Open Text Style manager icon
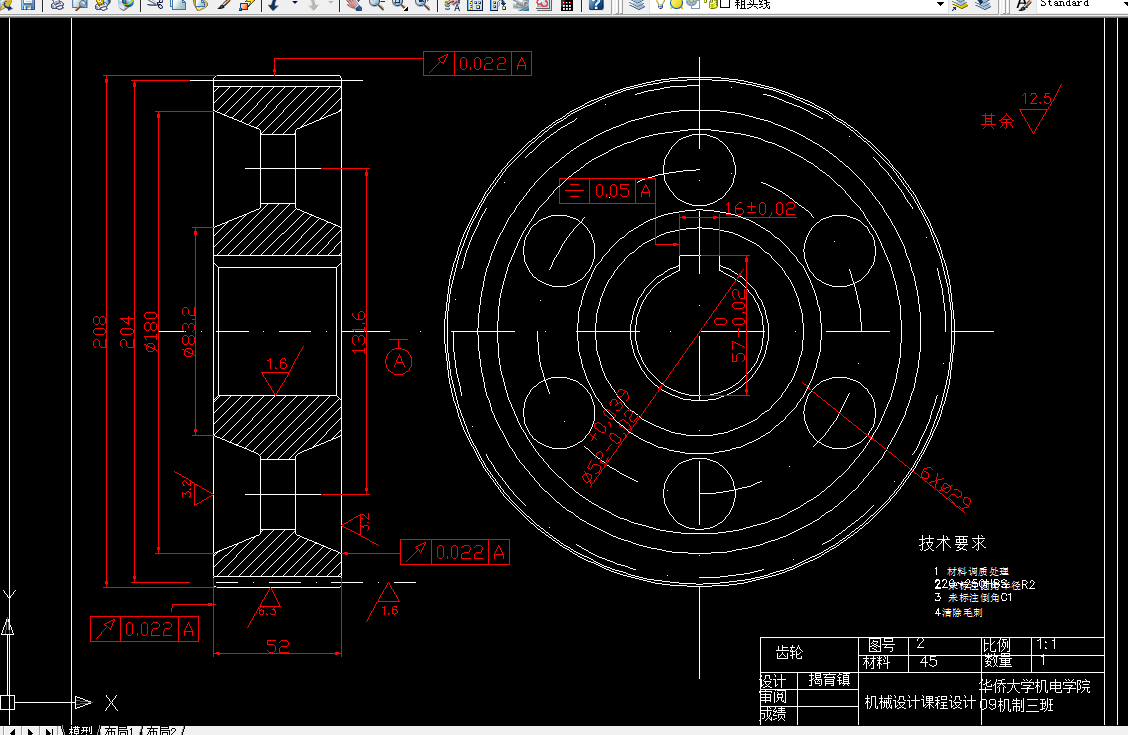This screenshot has height=735, width=1128. (x=1024, y=4)
